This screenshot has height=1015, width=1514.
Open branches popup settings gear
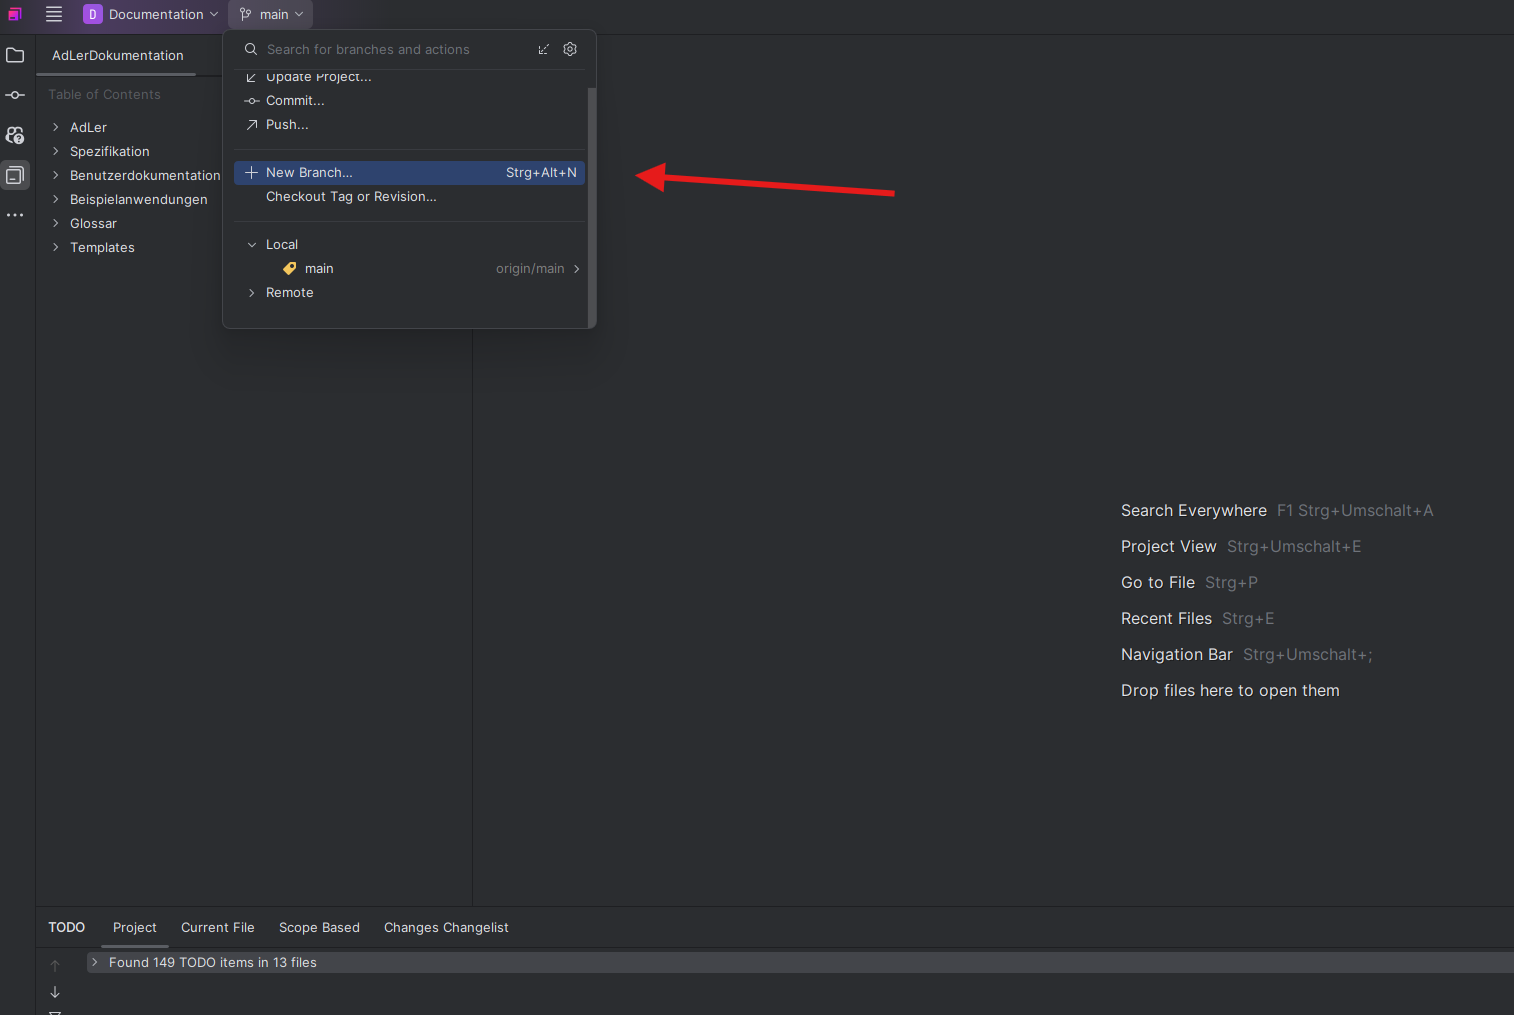point(570,49)
